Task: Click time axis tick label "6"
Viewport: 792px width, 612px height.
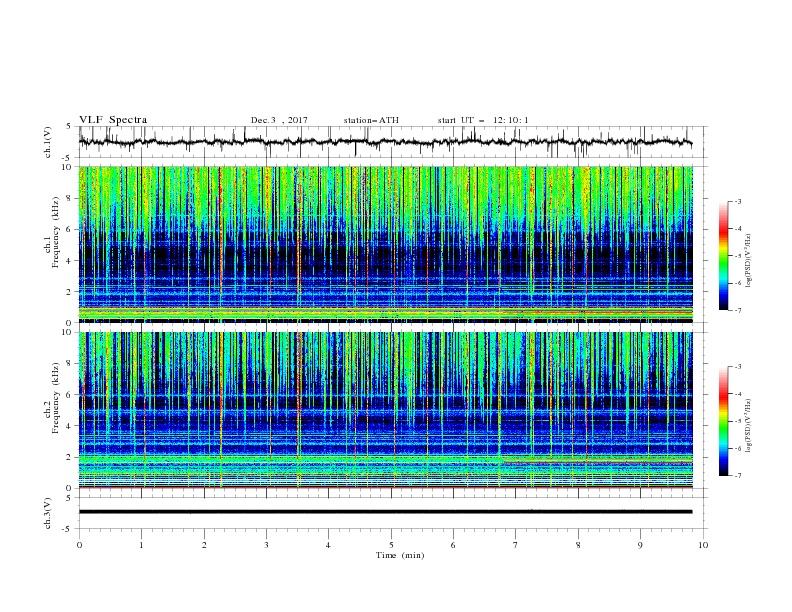Action: coord(454,545)
